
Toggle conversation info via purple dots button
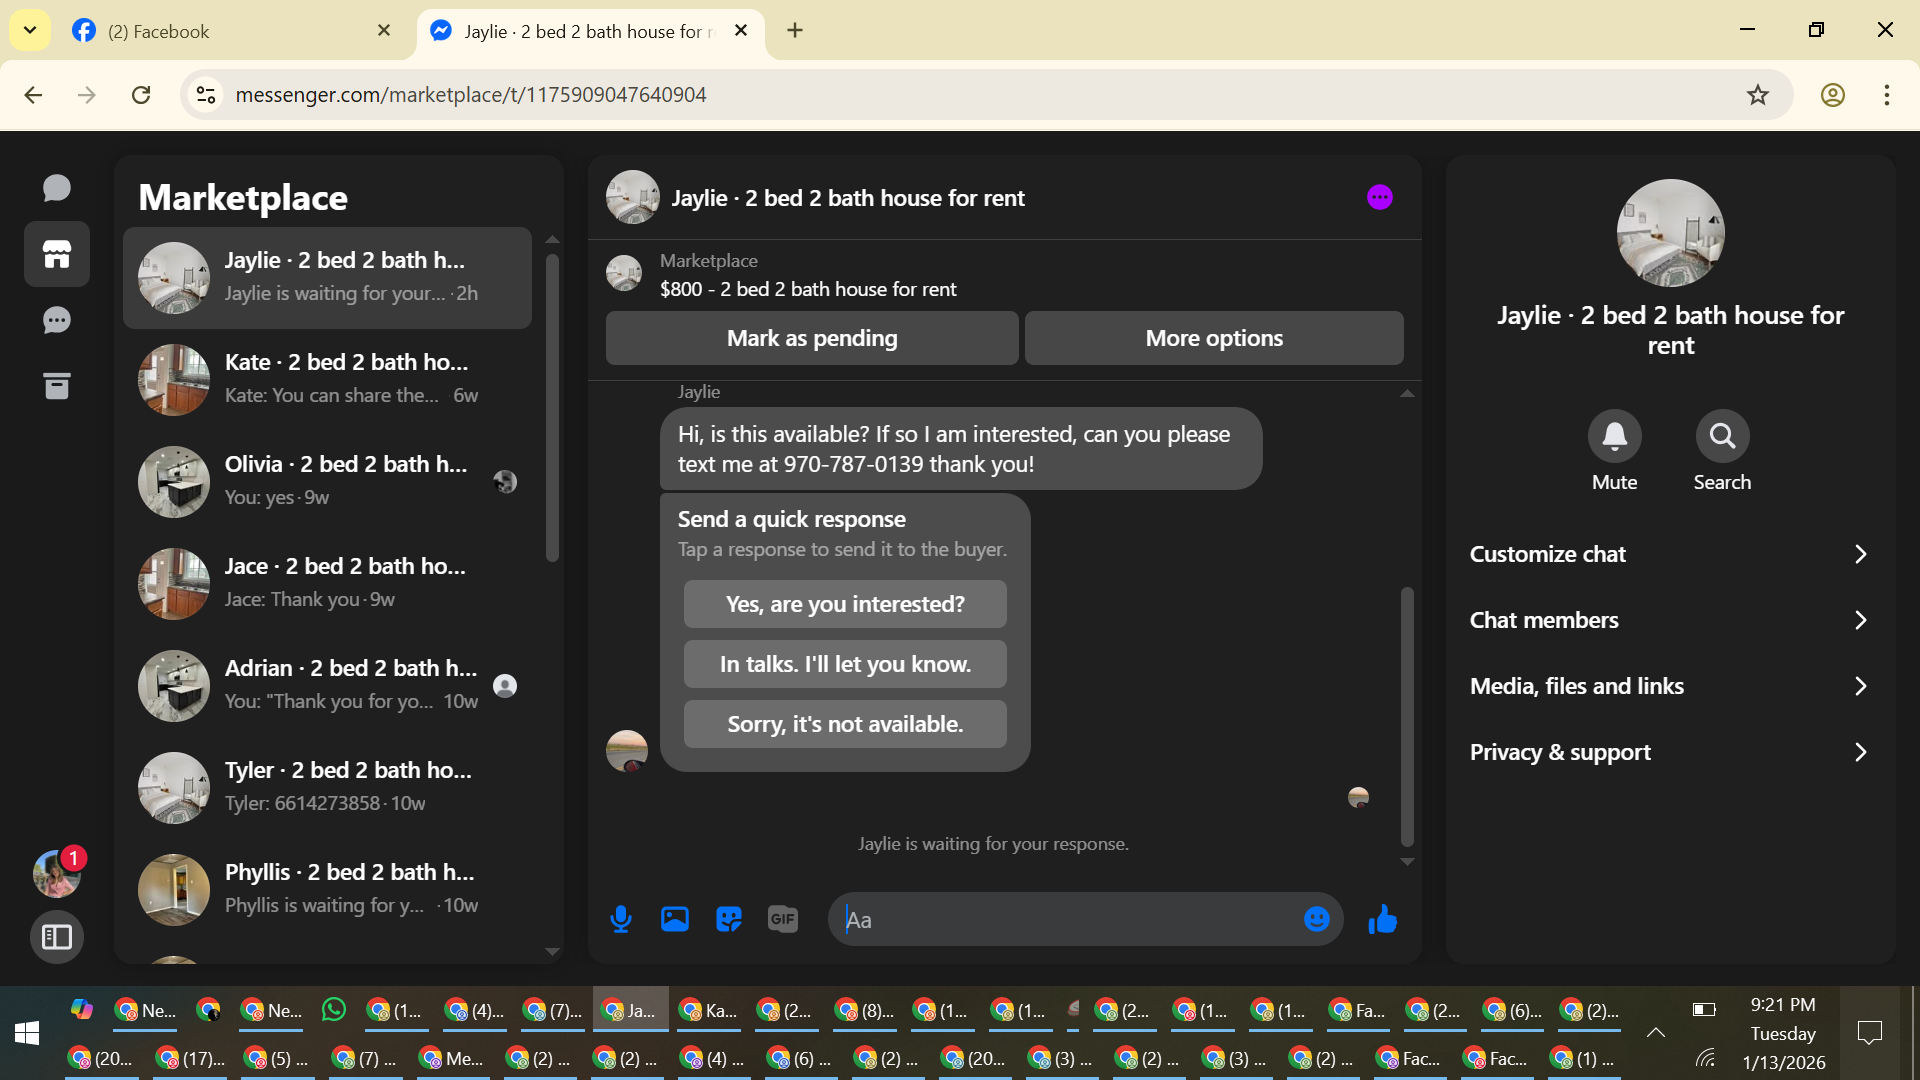[1379, 197]
